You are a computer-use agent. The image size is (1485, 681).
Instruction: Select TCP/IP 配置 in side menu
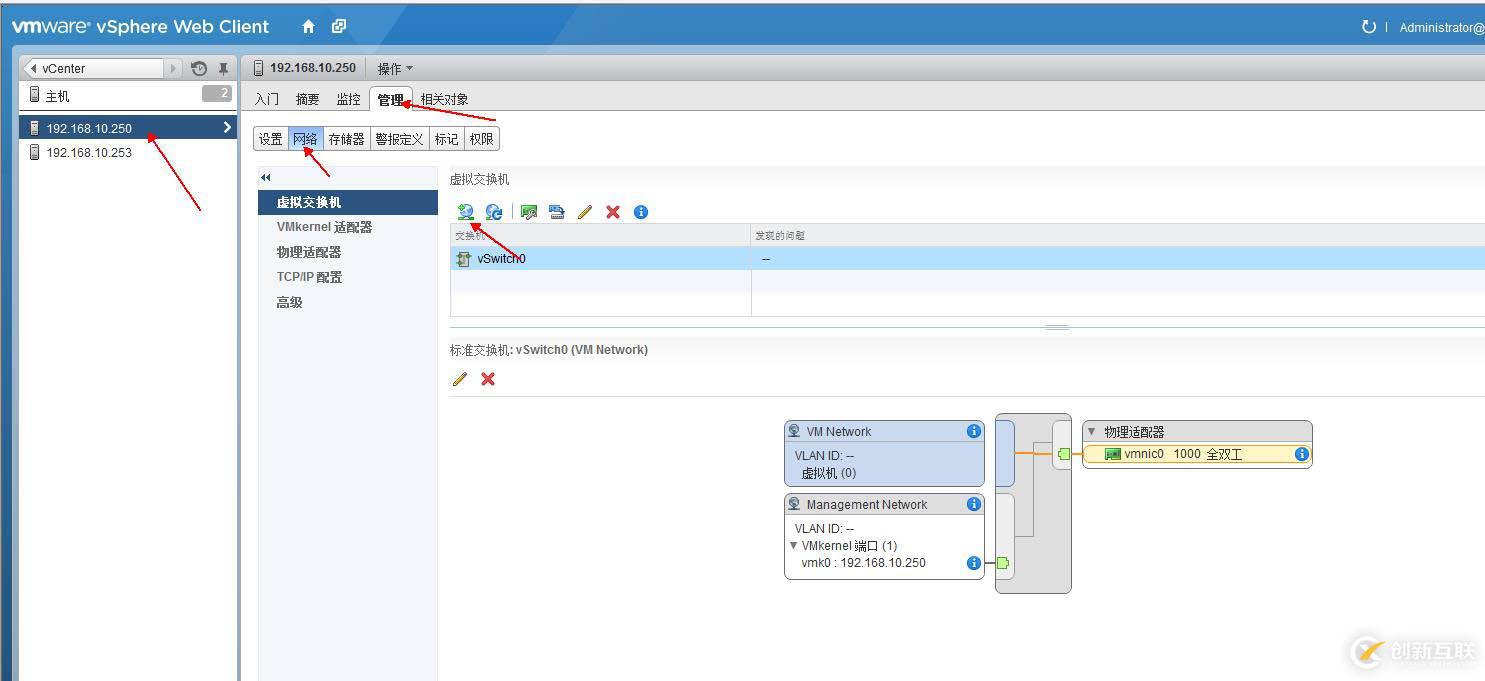pyautogui.click(x=348, y=277)
